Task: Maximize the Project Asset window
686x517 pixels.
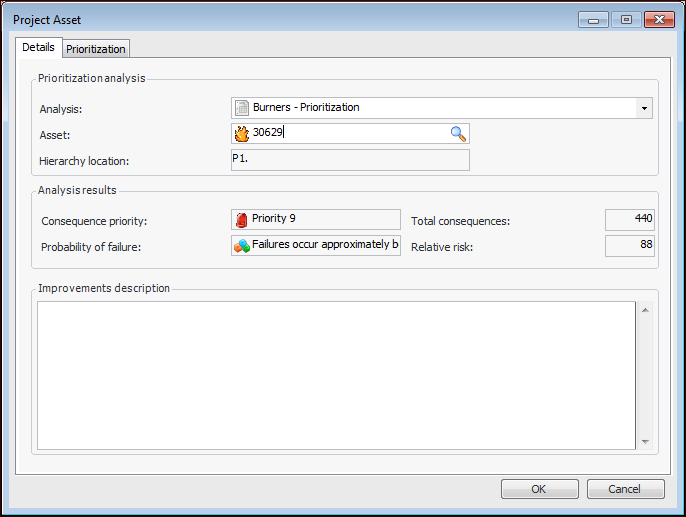Action: (626, 20)
